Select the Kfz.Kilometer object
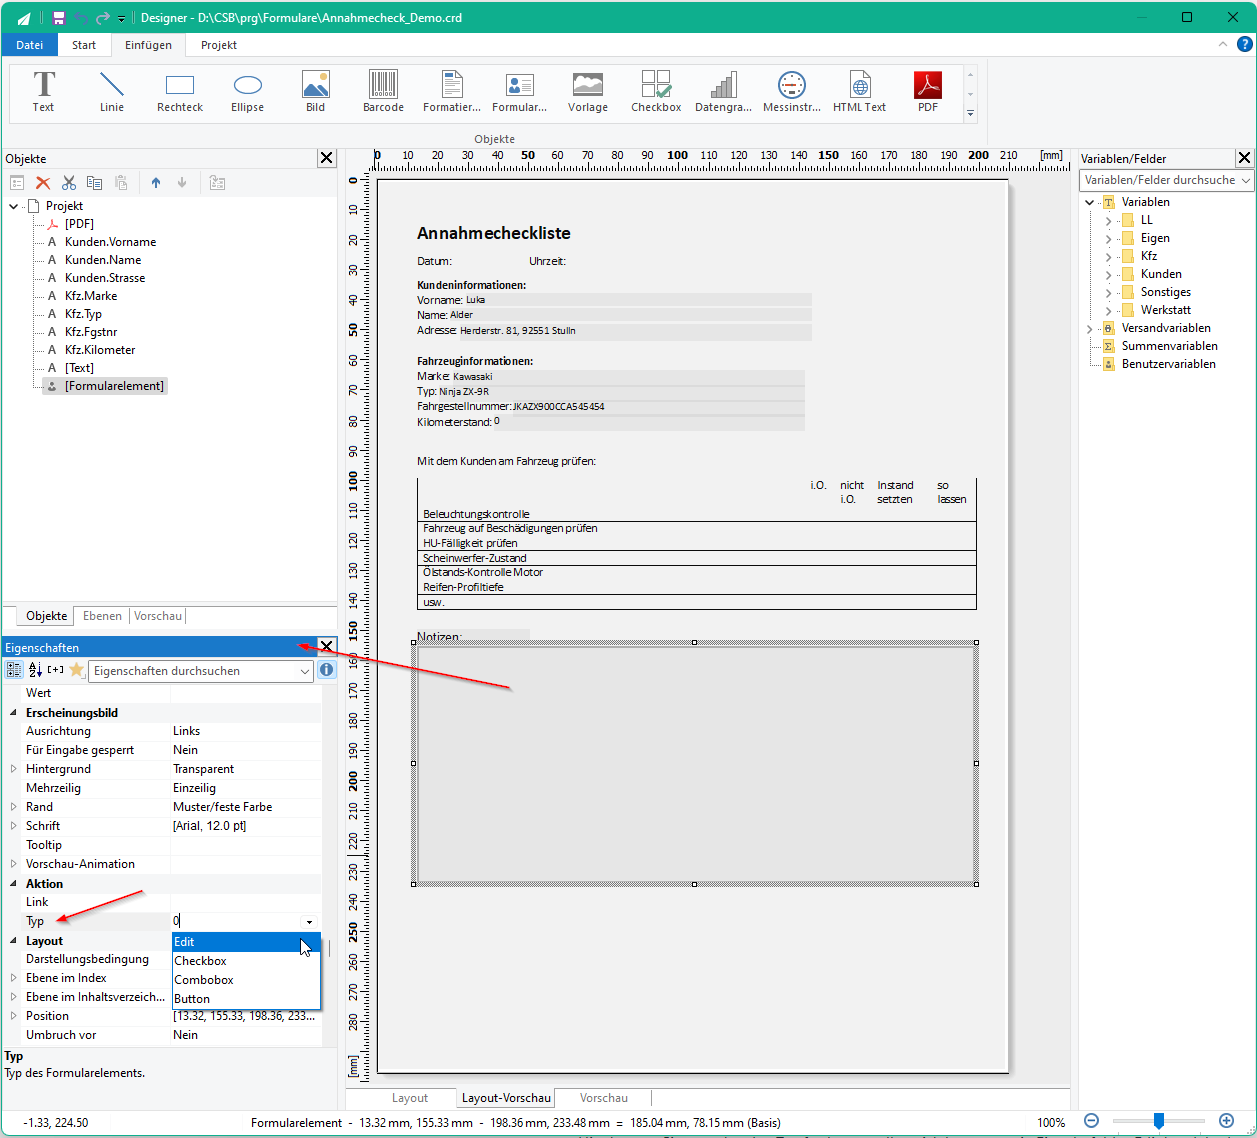This screenshot has height=1138, width=1257. tap(100, 350)
